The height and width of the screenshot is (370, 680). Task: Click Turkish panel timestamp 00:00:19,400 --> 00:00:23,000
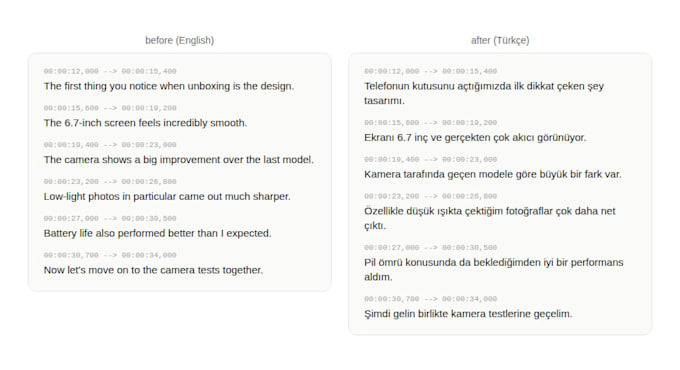click(x=431, y=160)
